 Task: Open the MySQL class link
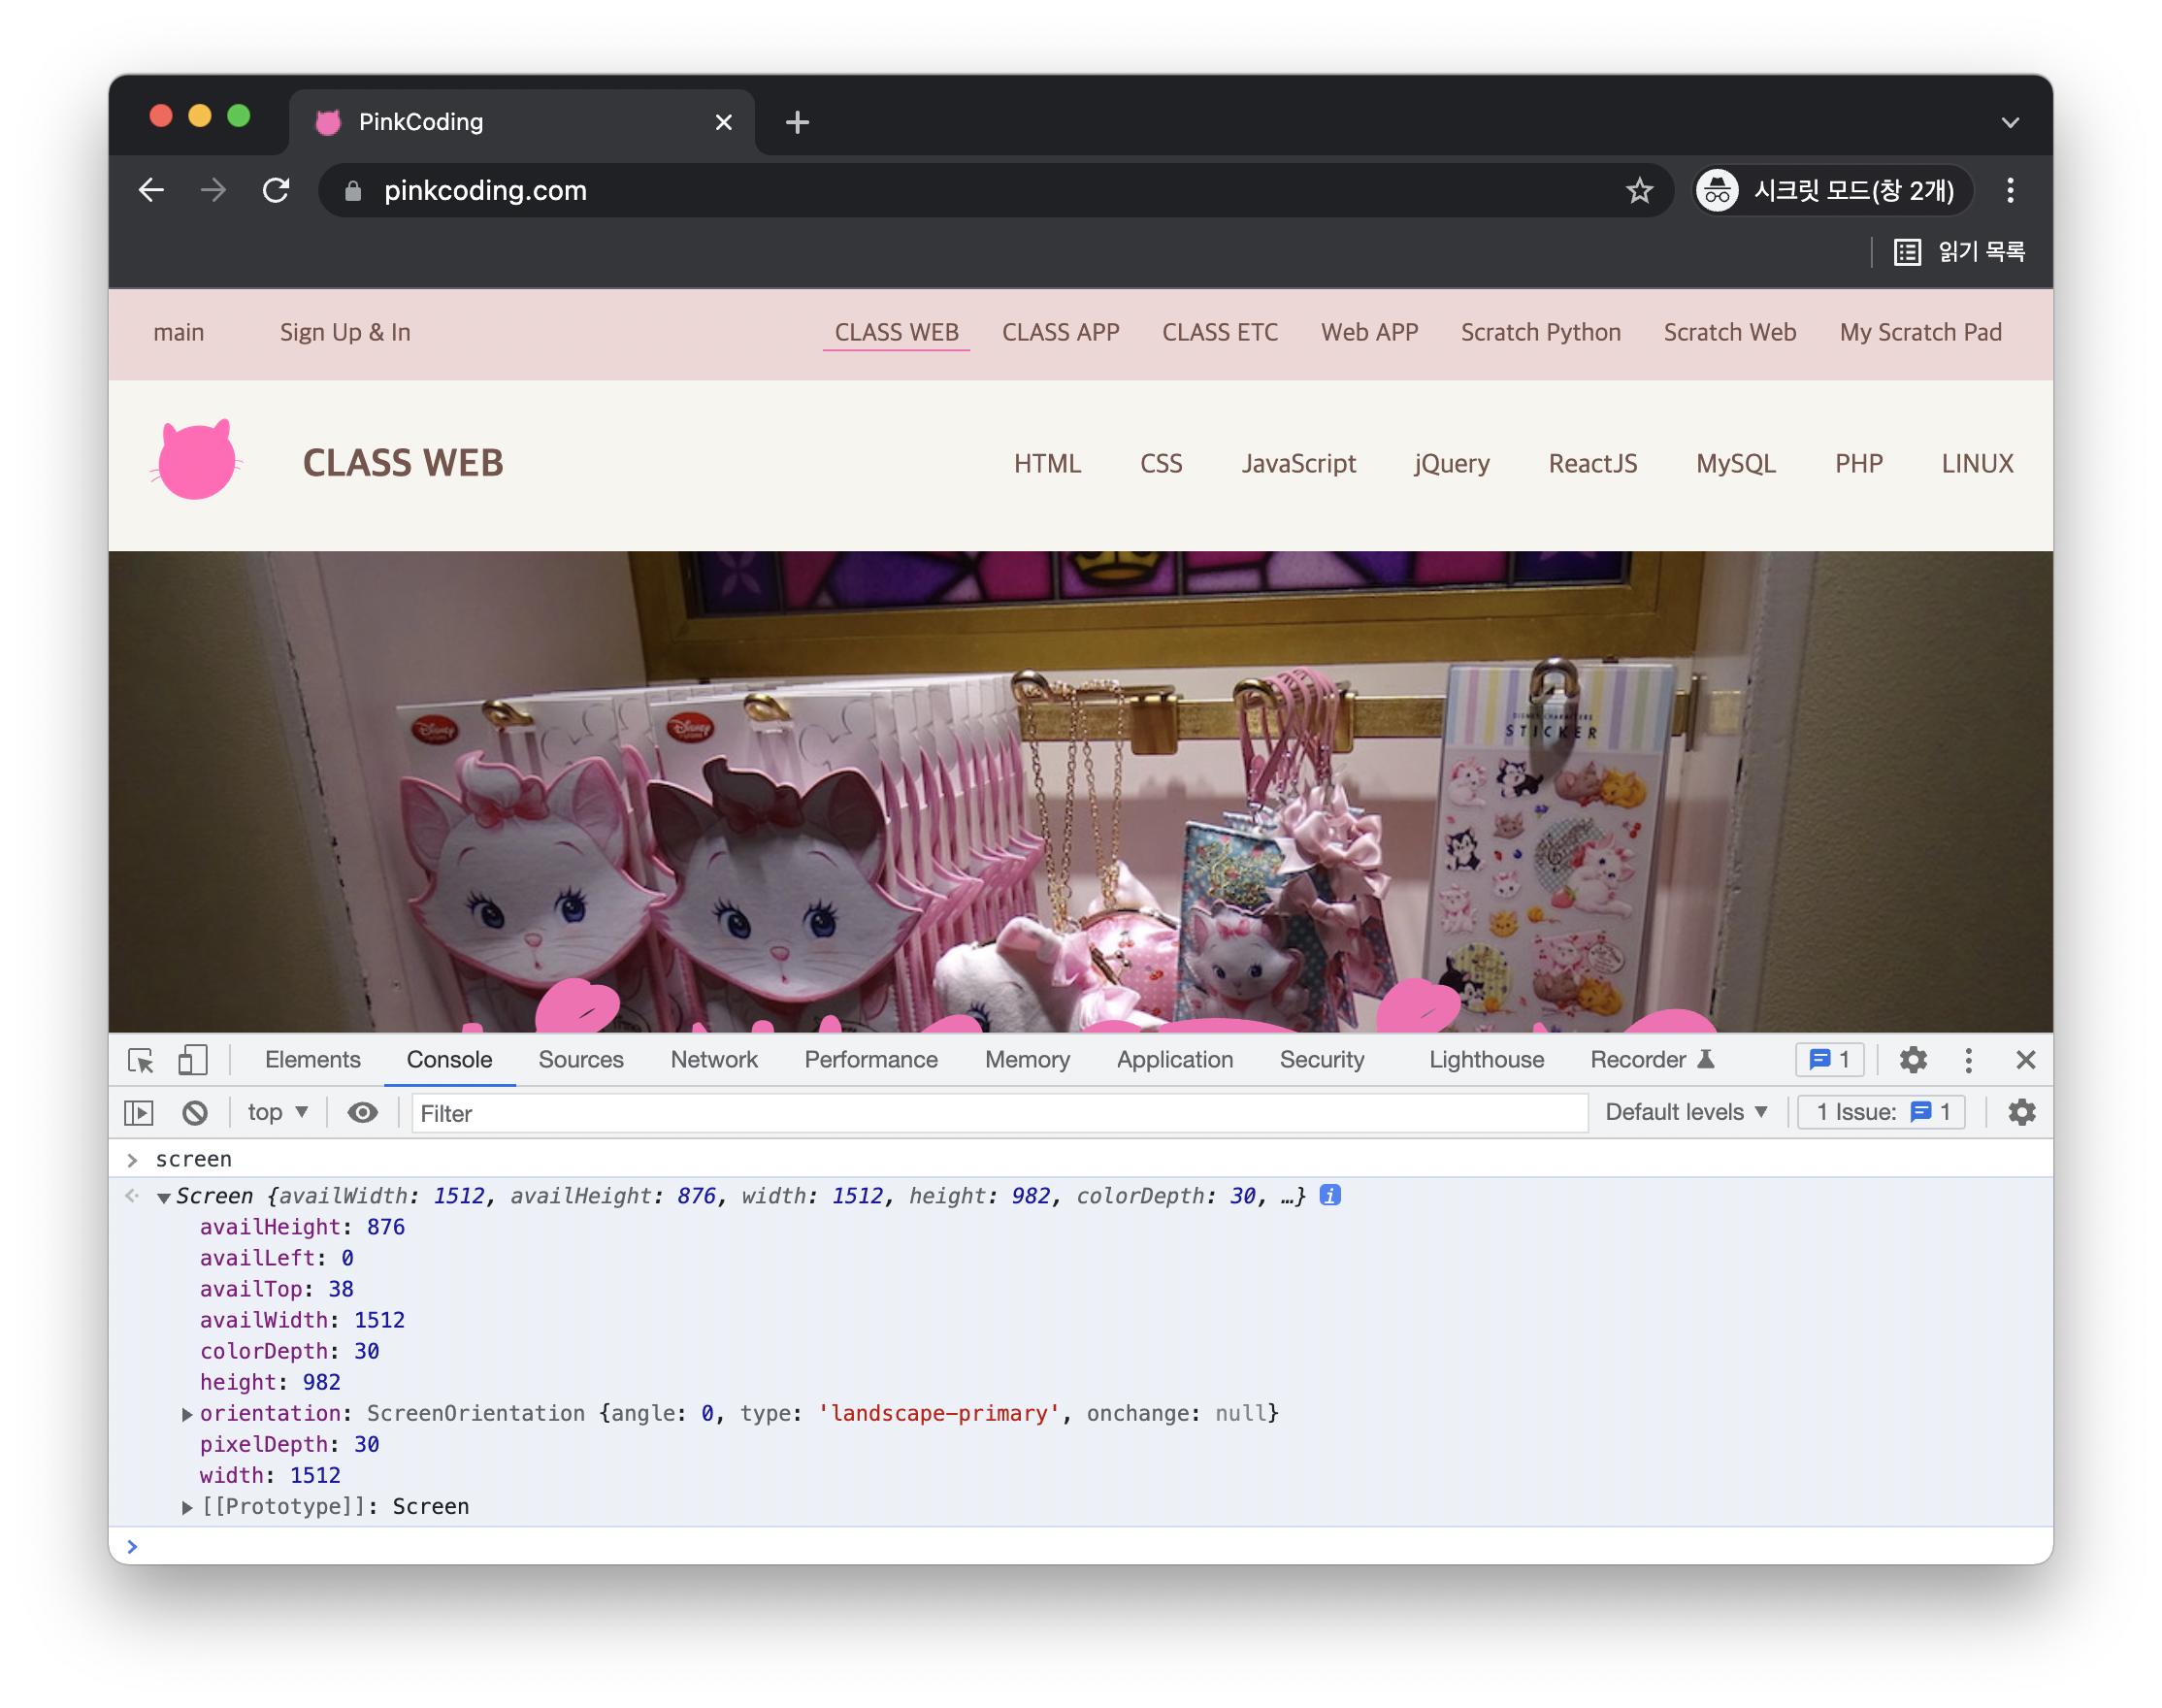coord(1735,463)
